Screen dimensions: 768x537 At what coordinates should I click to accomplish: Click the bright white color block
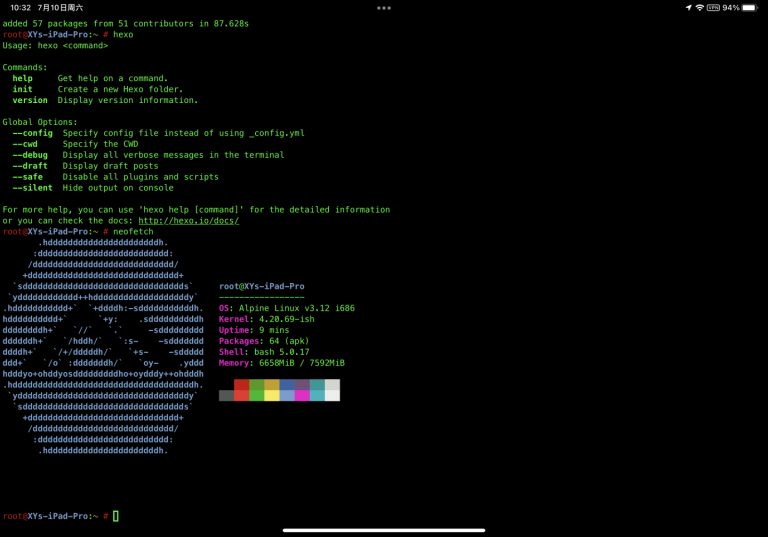332,395
